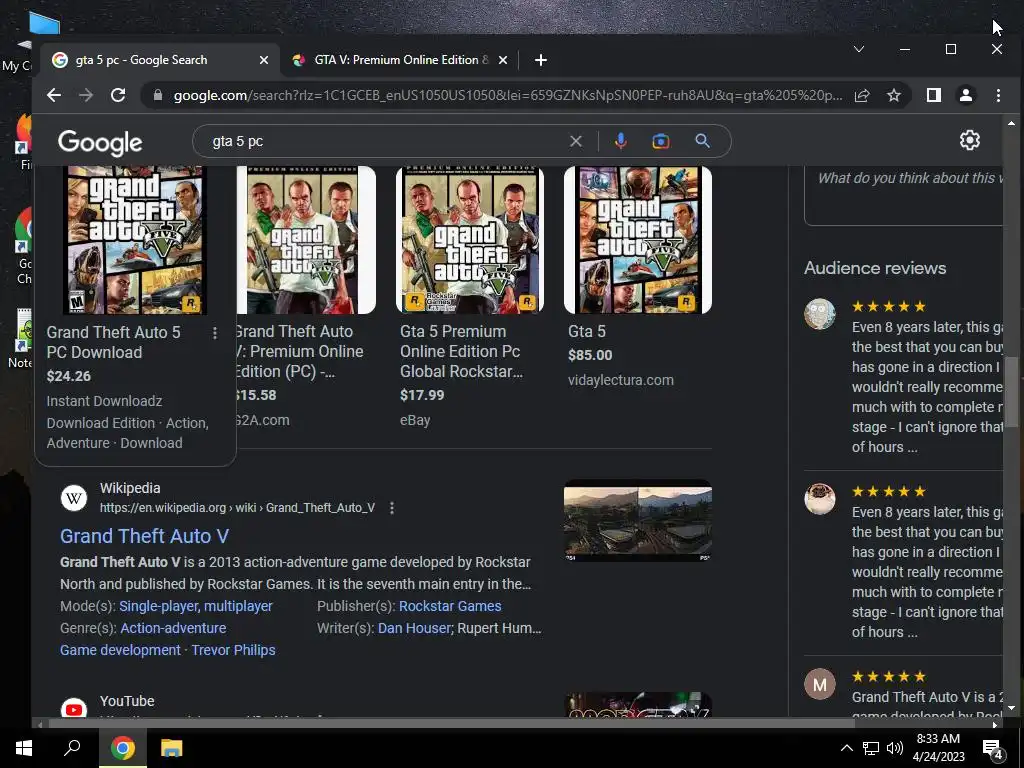Screen dimensions: 1024x768
Task: Close the gta 5 pc search tab
Action: [x=264, y=60]
